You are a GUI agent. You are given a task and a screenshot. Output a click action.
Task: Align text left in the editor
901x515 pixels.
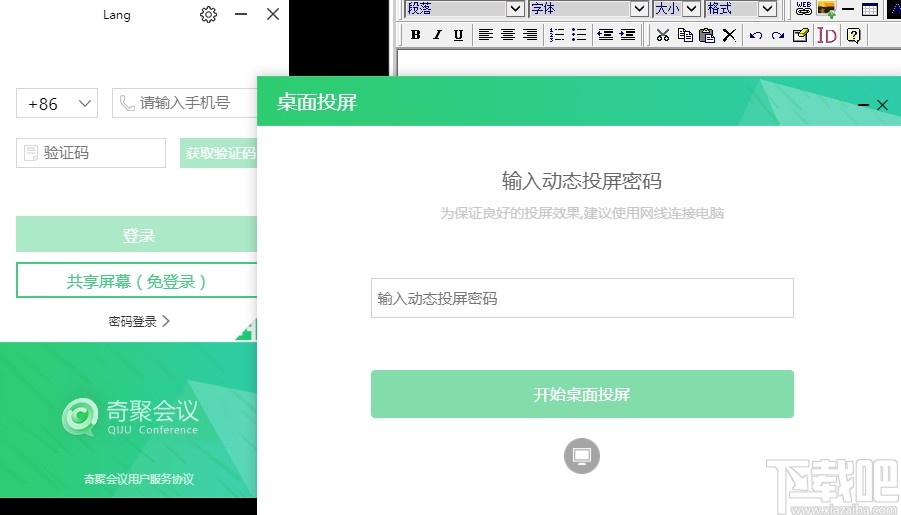coord(486,35)
